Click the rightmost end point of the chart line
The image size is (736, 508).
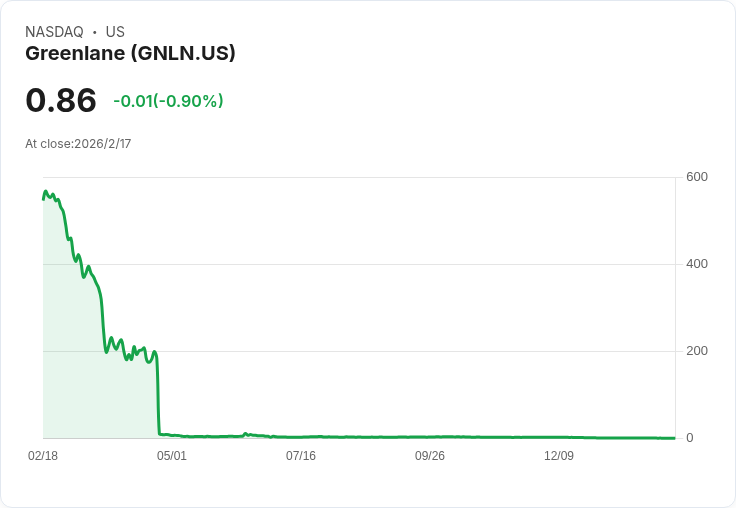(674, 438)
